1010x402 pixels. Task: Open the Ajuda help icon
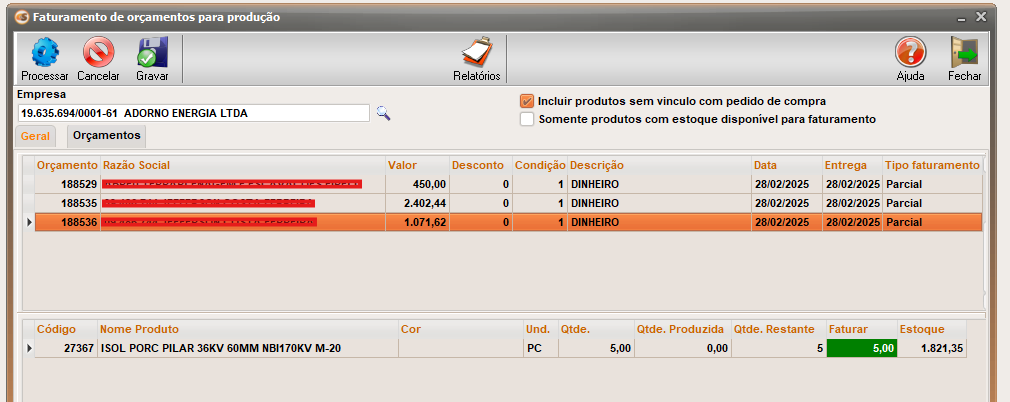(910, 52)
